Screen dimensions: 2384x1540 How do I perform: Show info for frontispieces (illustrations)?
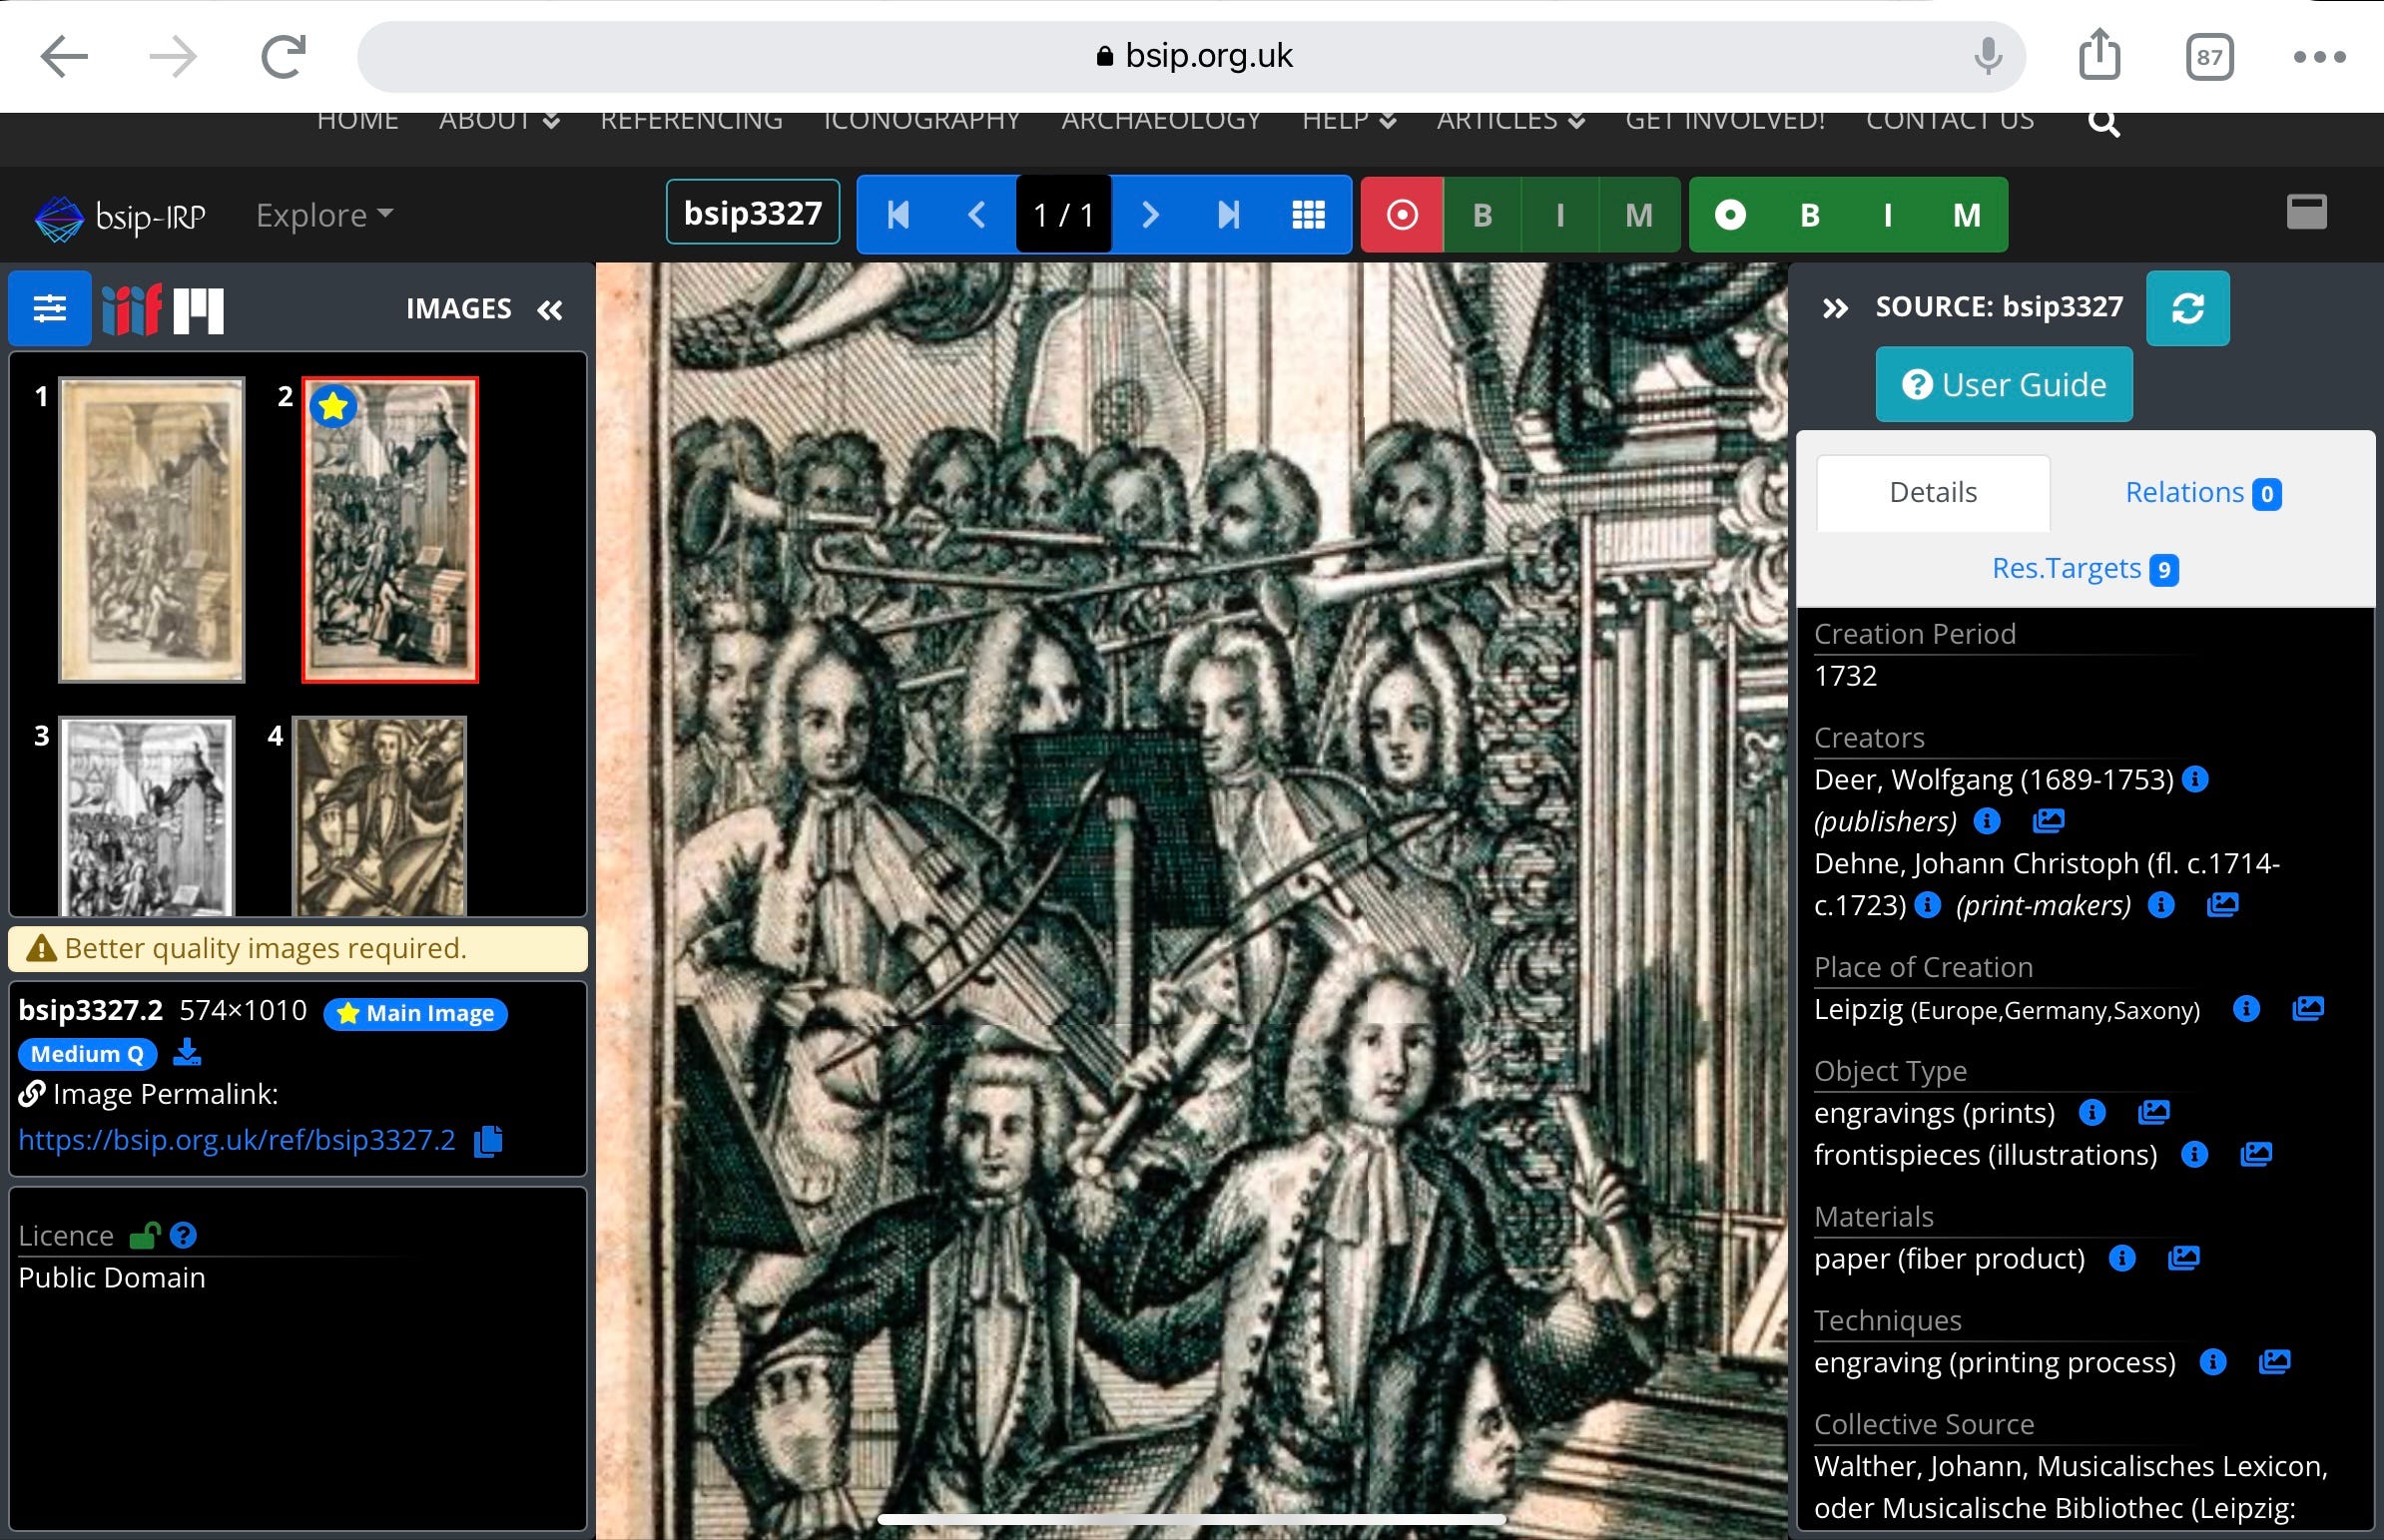point(2194,1155)
